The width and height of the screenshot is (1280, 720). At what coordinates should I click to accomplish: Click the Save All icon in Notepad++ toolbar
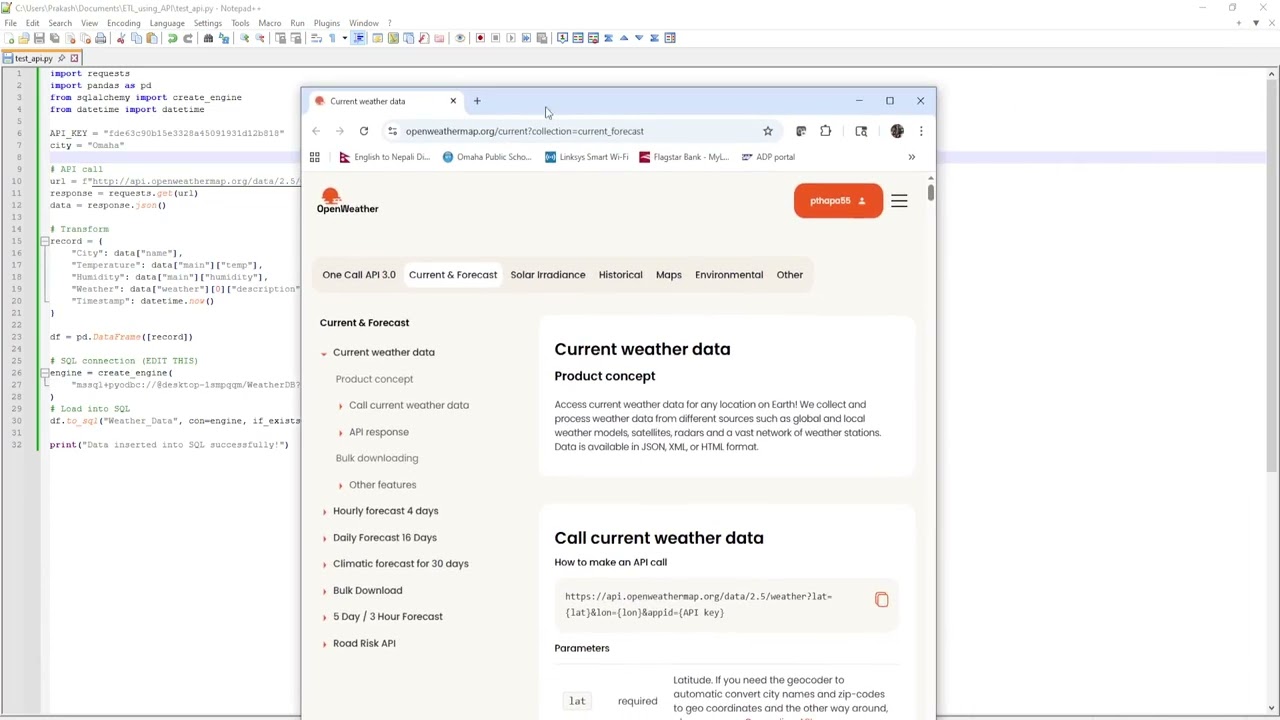click(54, 38)
